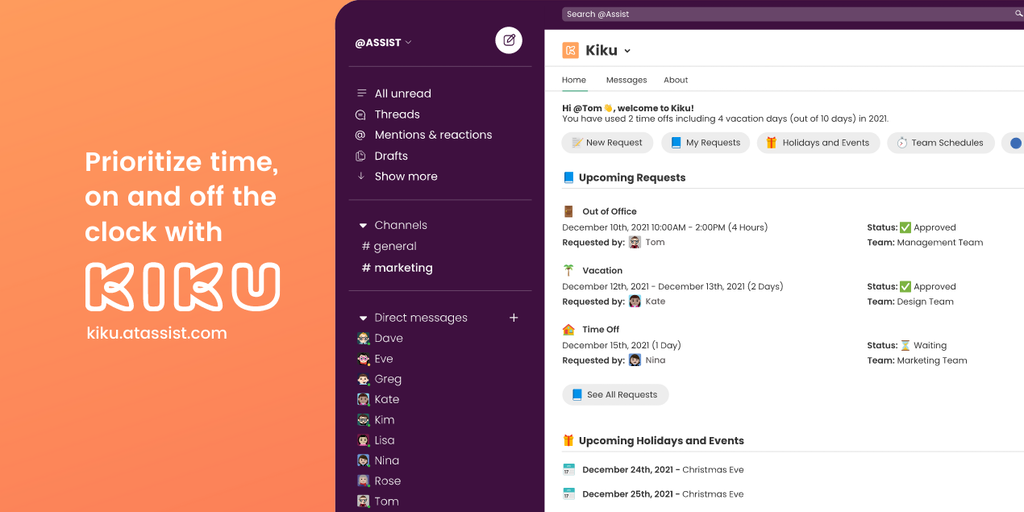
Task: Click the Search @Assist field
Action: tap(793, 14)
